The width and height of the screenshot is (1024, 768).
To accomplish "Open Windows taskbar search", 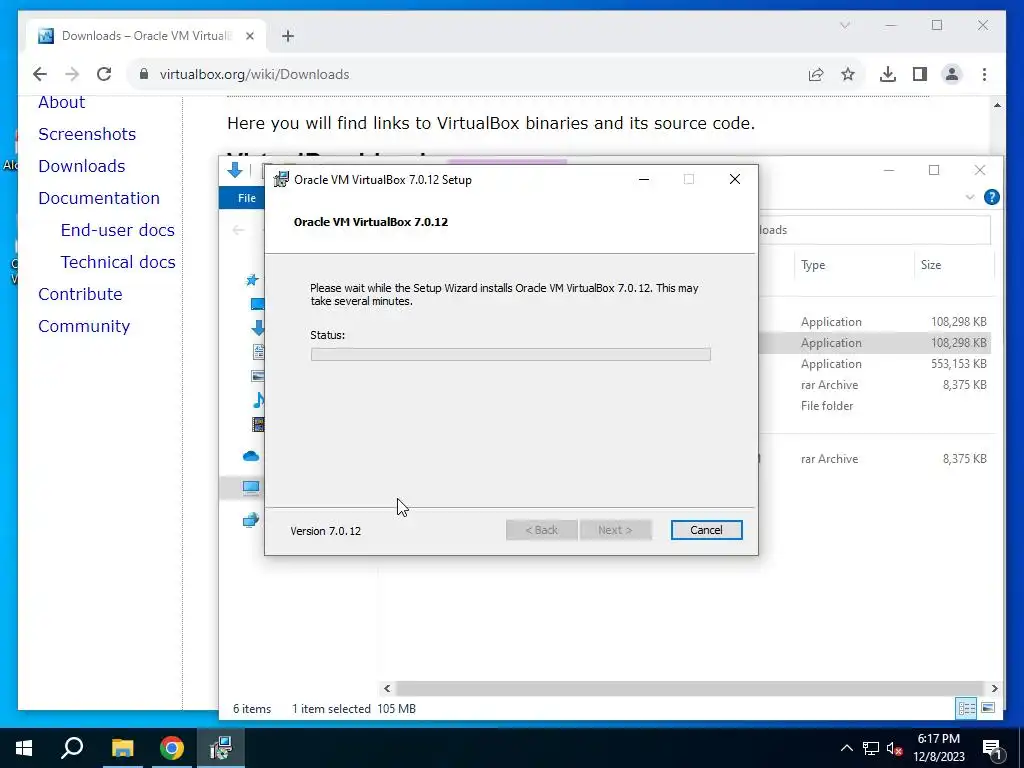I will (x=72, y=748).
